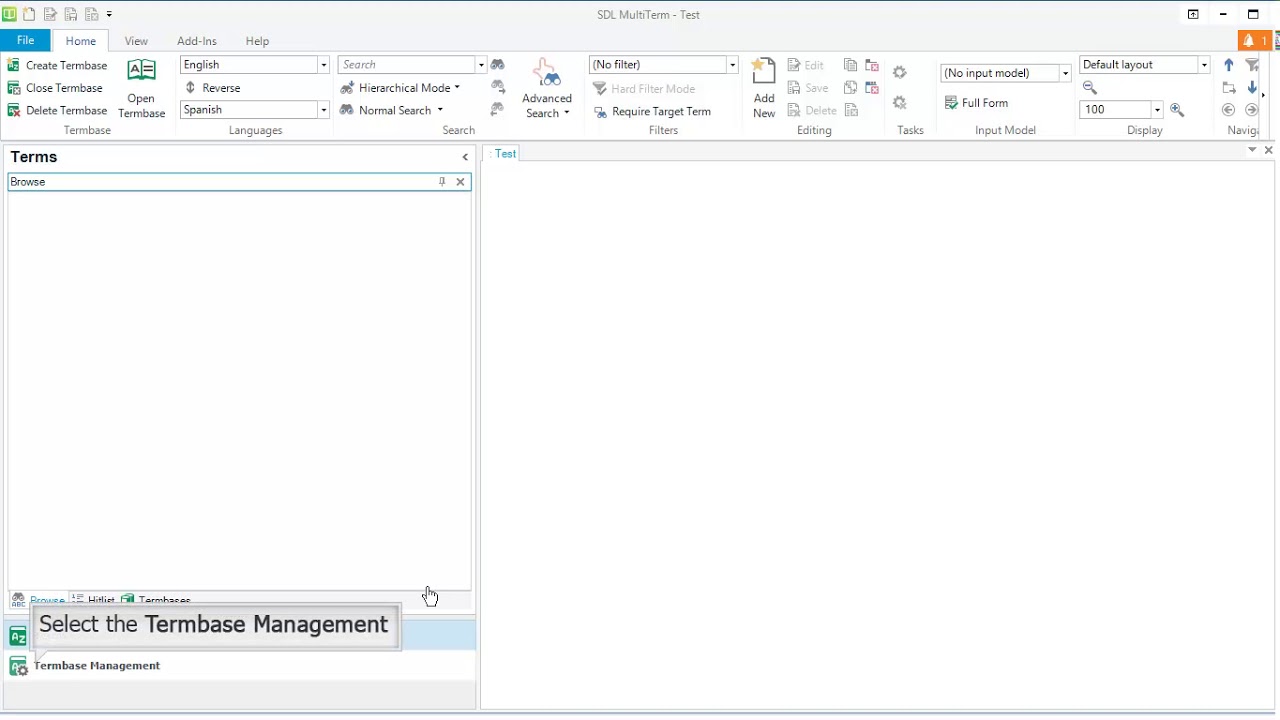Click the SDL MultiTerm application icon
This screenshot has width=1280, height=720.
9,14
